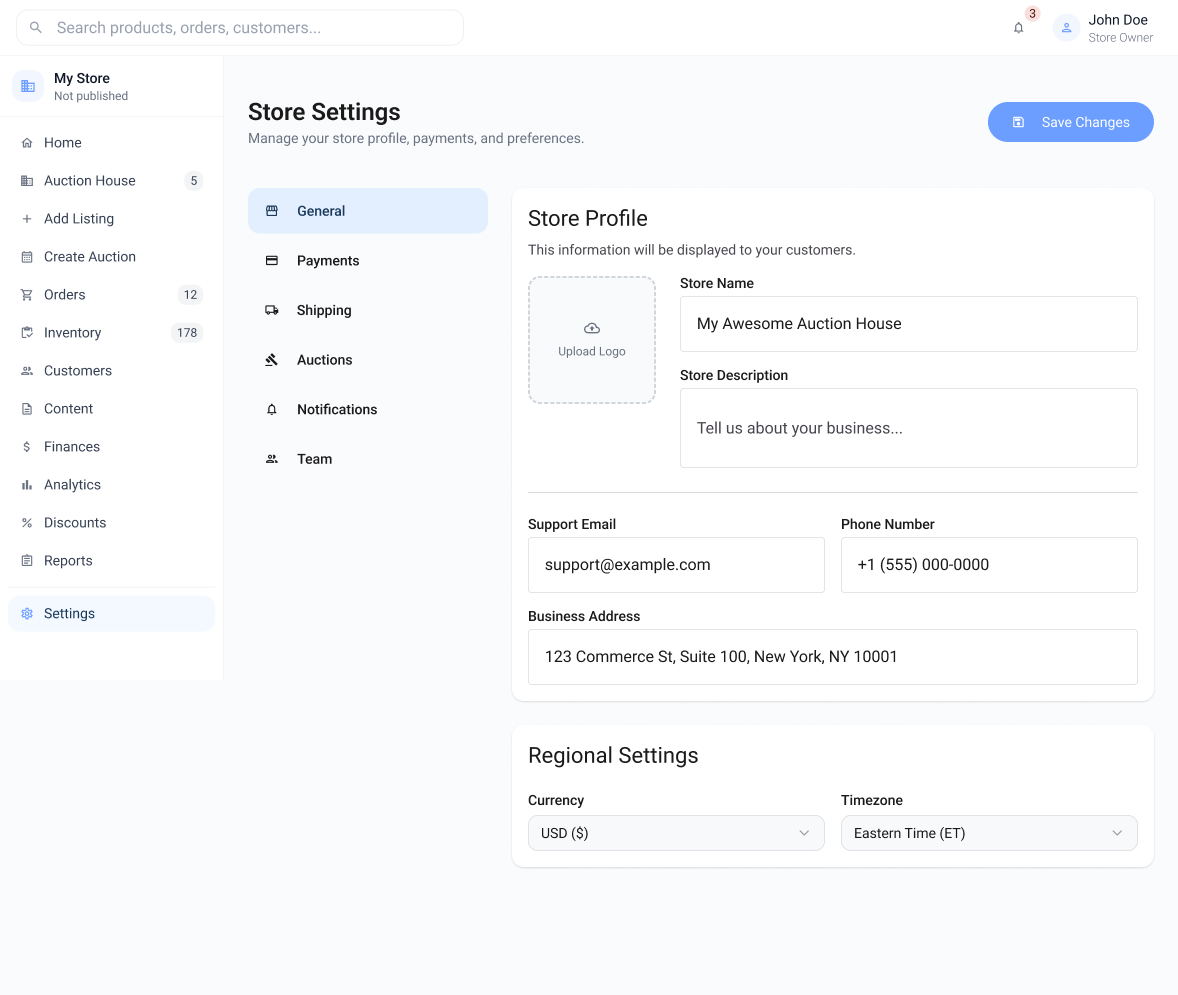Switch to the General settings tab

(368, 211)
